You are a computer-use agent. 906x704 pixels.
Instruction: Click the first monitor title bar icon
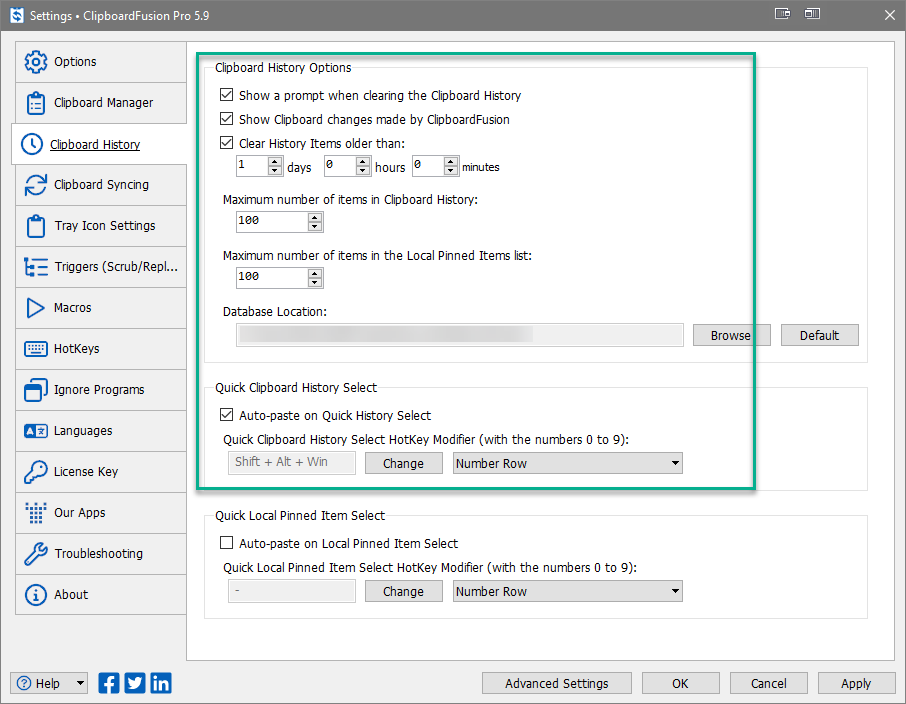tap(782, 14)
